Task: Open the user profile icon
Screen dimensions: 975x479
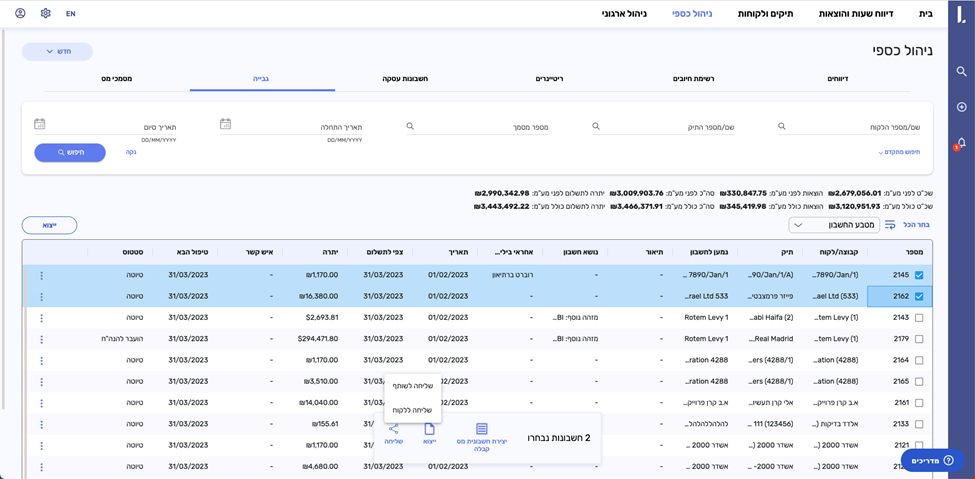Action: pos(21,14)
